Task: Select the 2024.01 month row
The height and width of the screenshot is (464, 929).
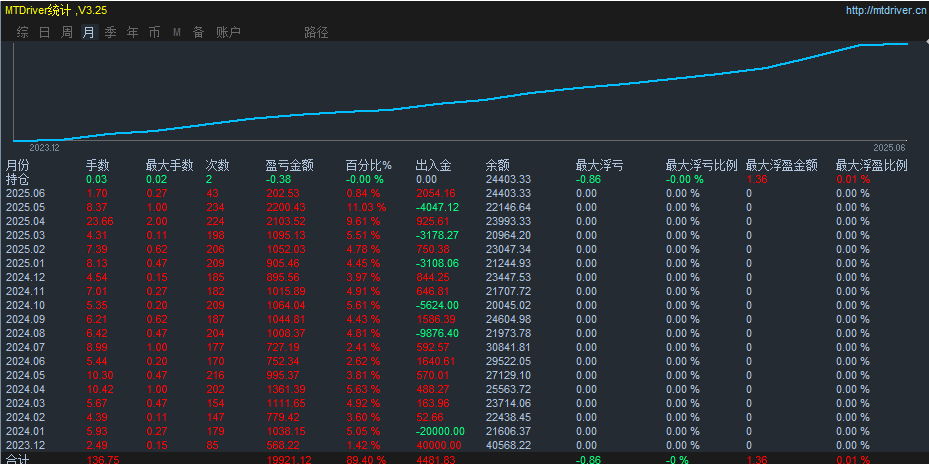Action: [464, 431]
